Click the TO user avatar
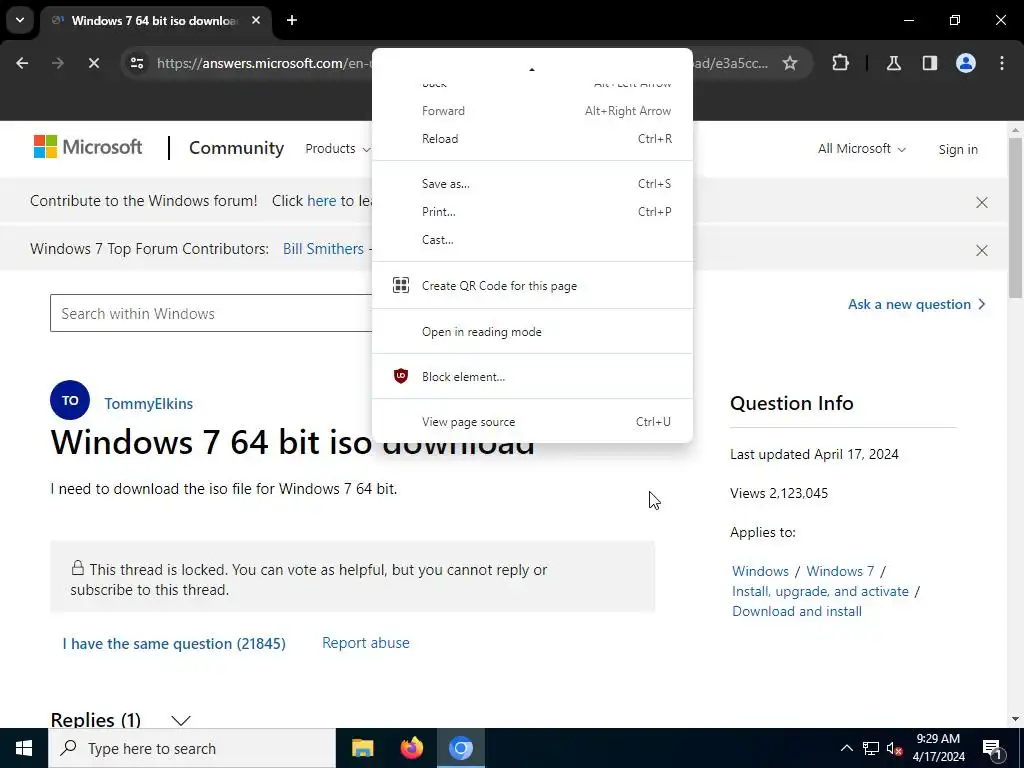This screenshot has height=768, width=1024. pos(70,400)
